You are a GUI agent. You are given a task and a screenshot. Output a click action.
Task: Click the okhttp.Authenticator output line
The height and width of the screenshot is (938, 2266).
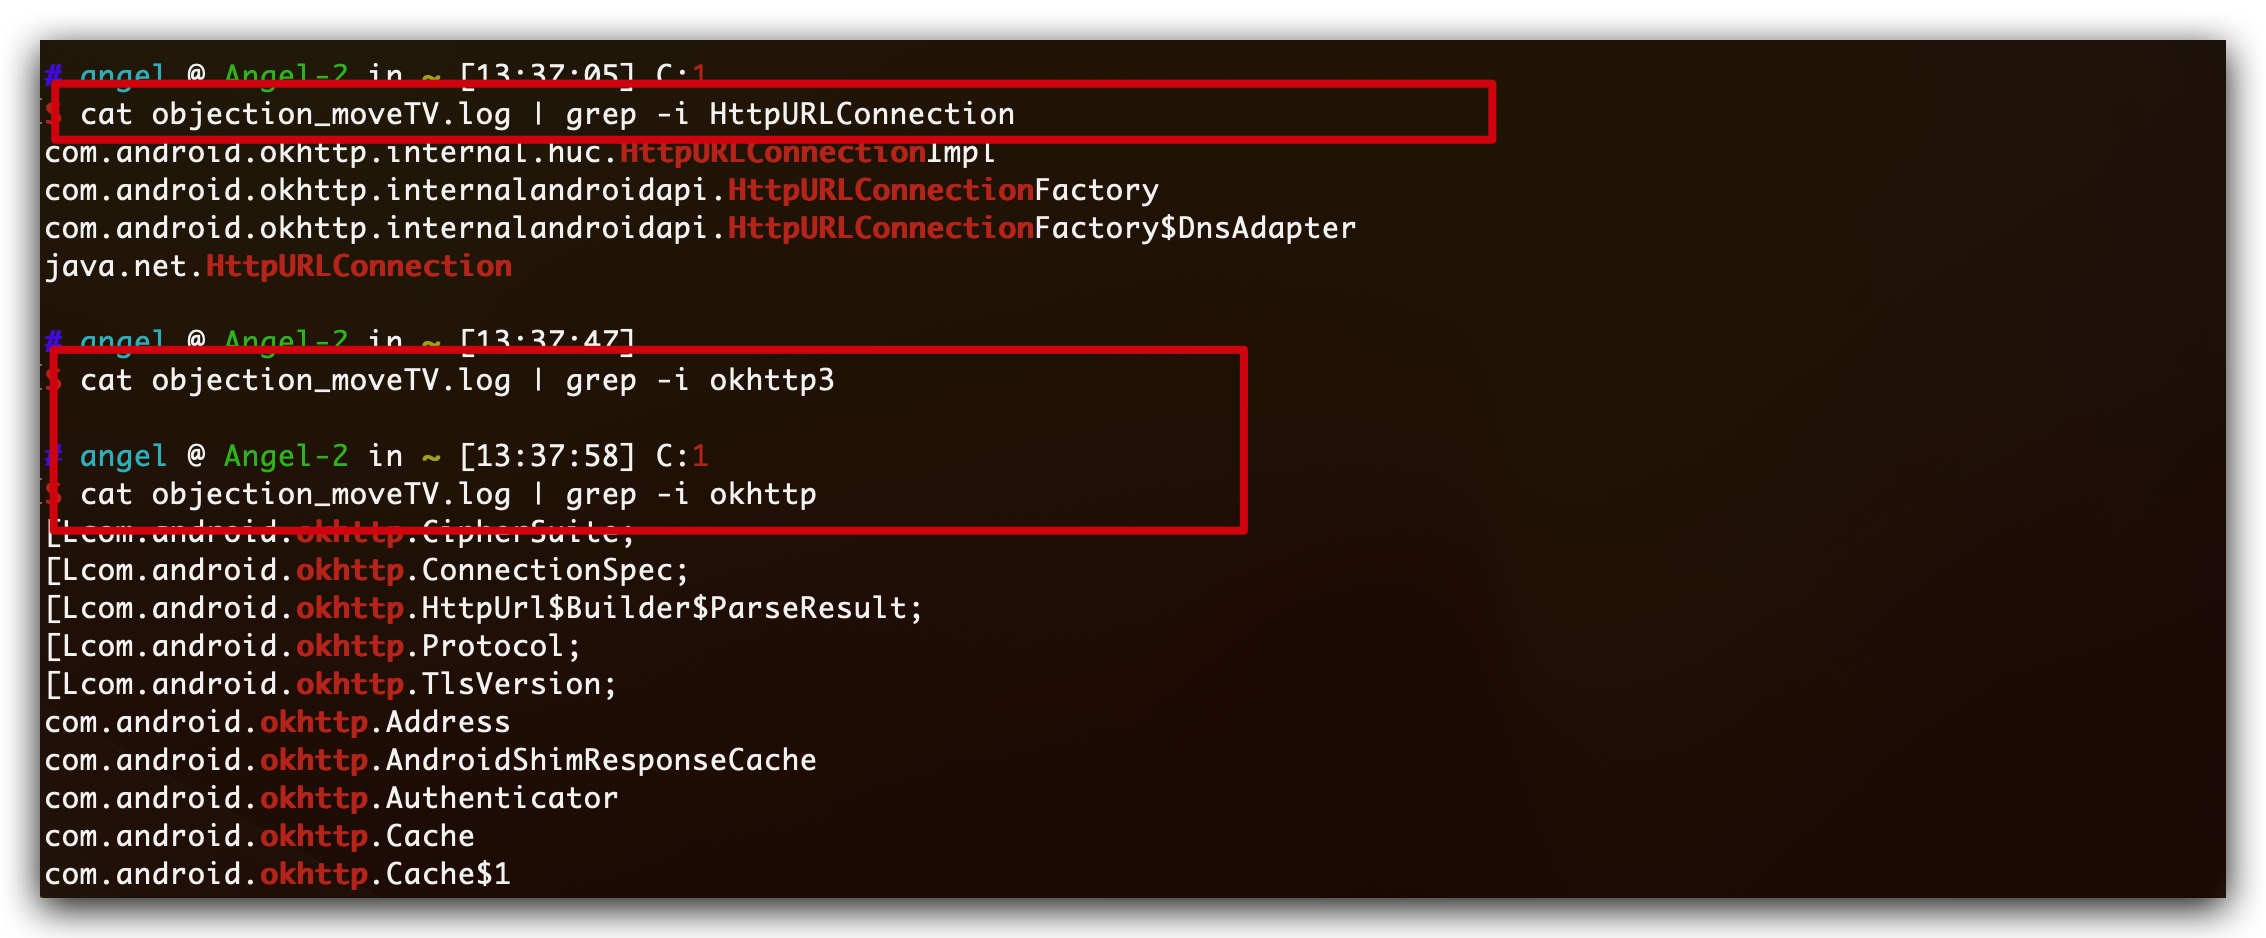pos(331,798)
